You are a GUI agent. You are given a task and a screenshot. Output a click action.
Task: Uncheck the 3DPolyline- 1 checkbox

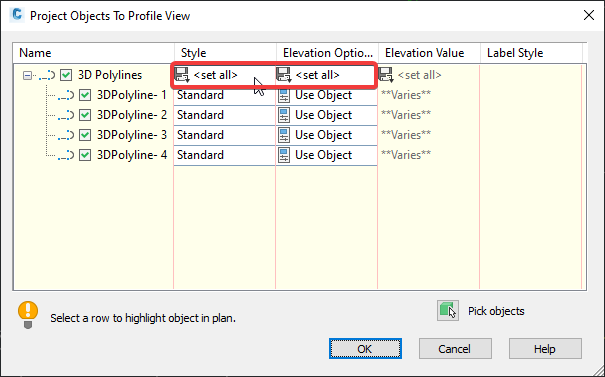tap(85, 95)
